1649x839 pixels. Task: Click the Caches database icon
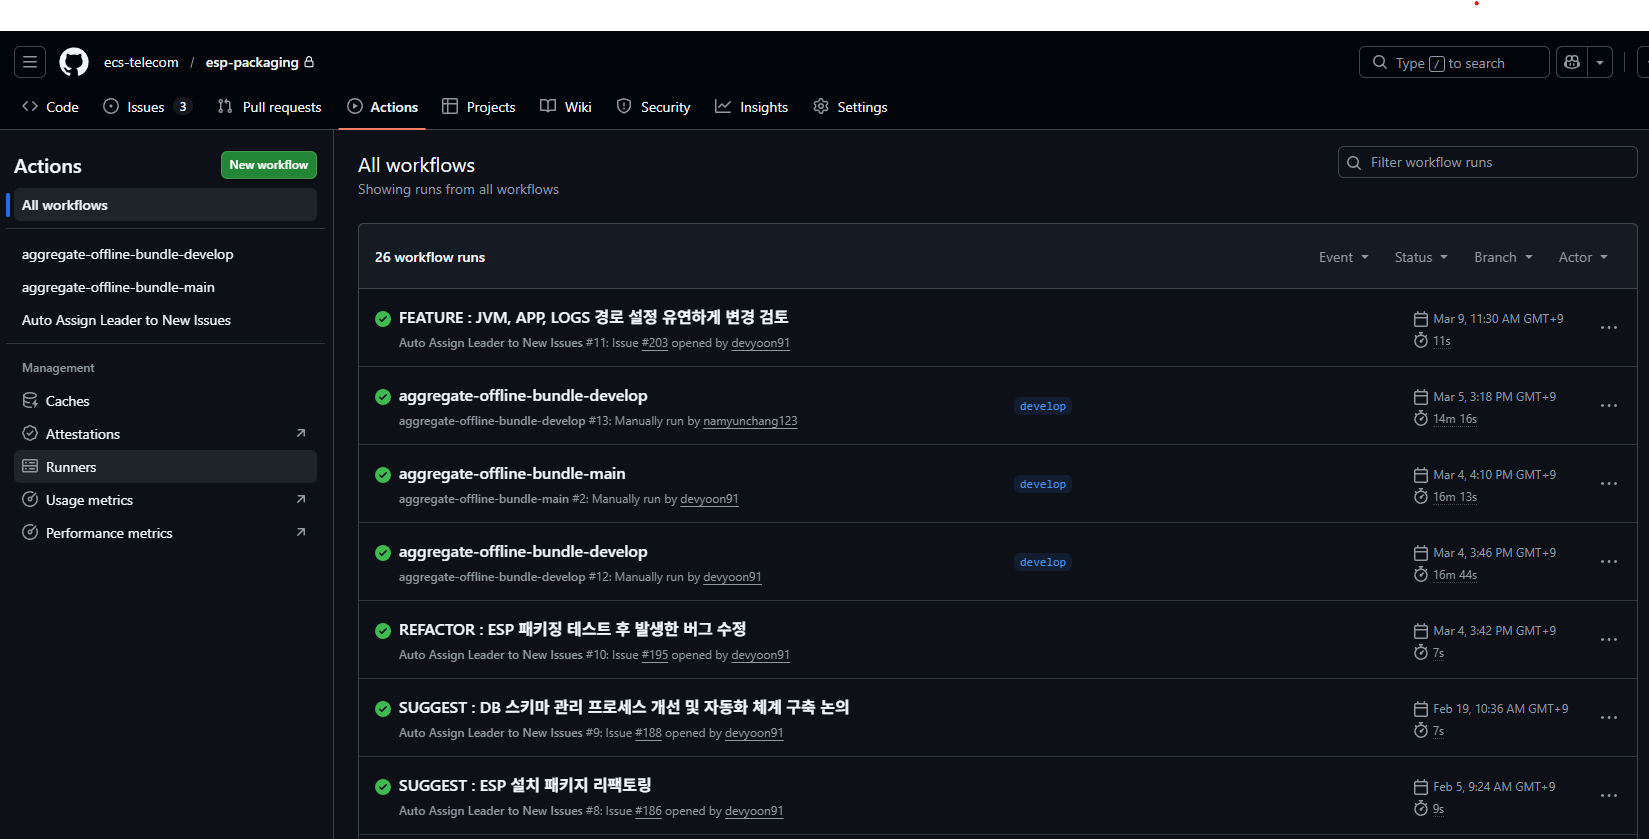[x=30, y=401]
